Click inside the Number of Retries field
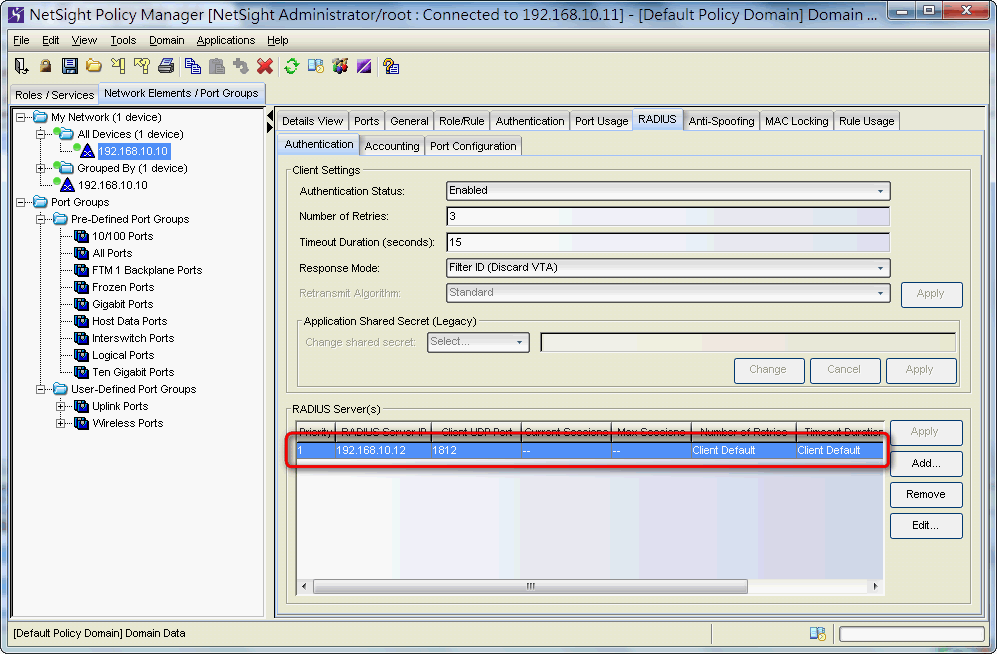Screen dimensions: 997x654 point(668,216)
